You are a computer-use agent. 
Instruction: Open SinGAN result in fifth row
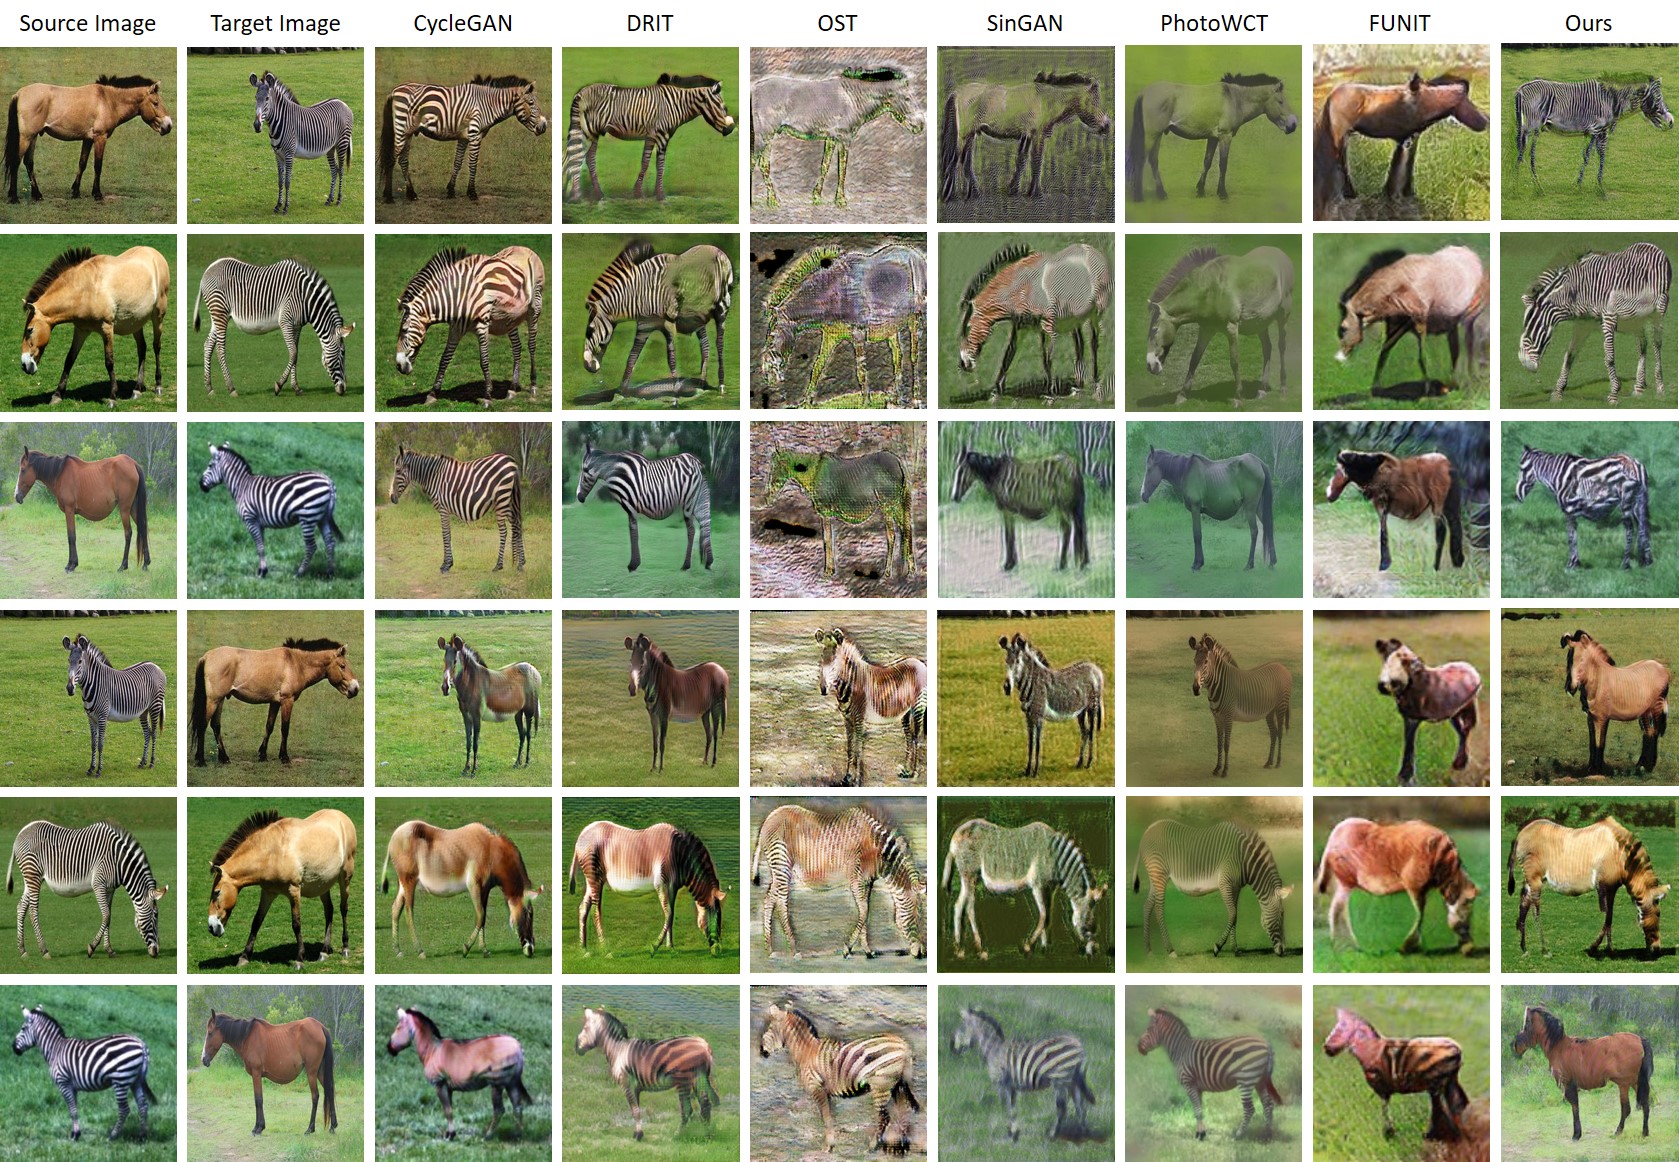point(1026,884)
